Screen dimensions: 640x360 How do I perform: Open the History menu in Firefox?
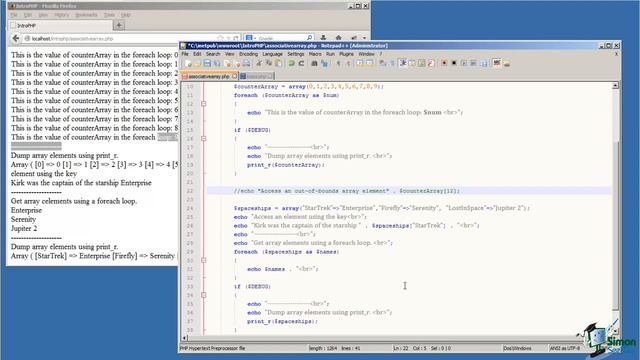62,15
